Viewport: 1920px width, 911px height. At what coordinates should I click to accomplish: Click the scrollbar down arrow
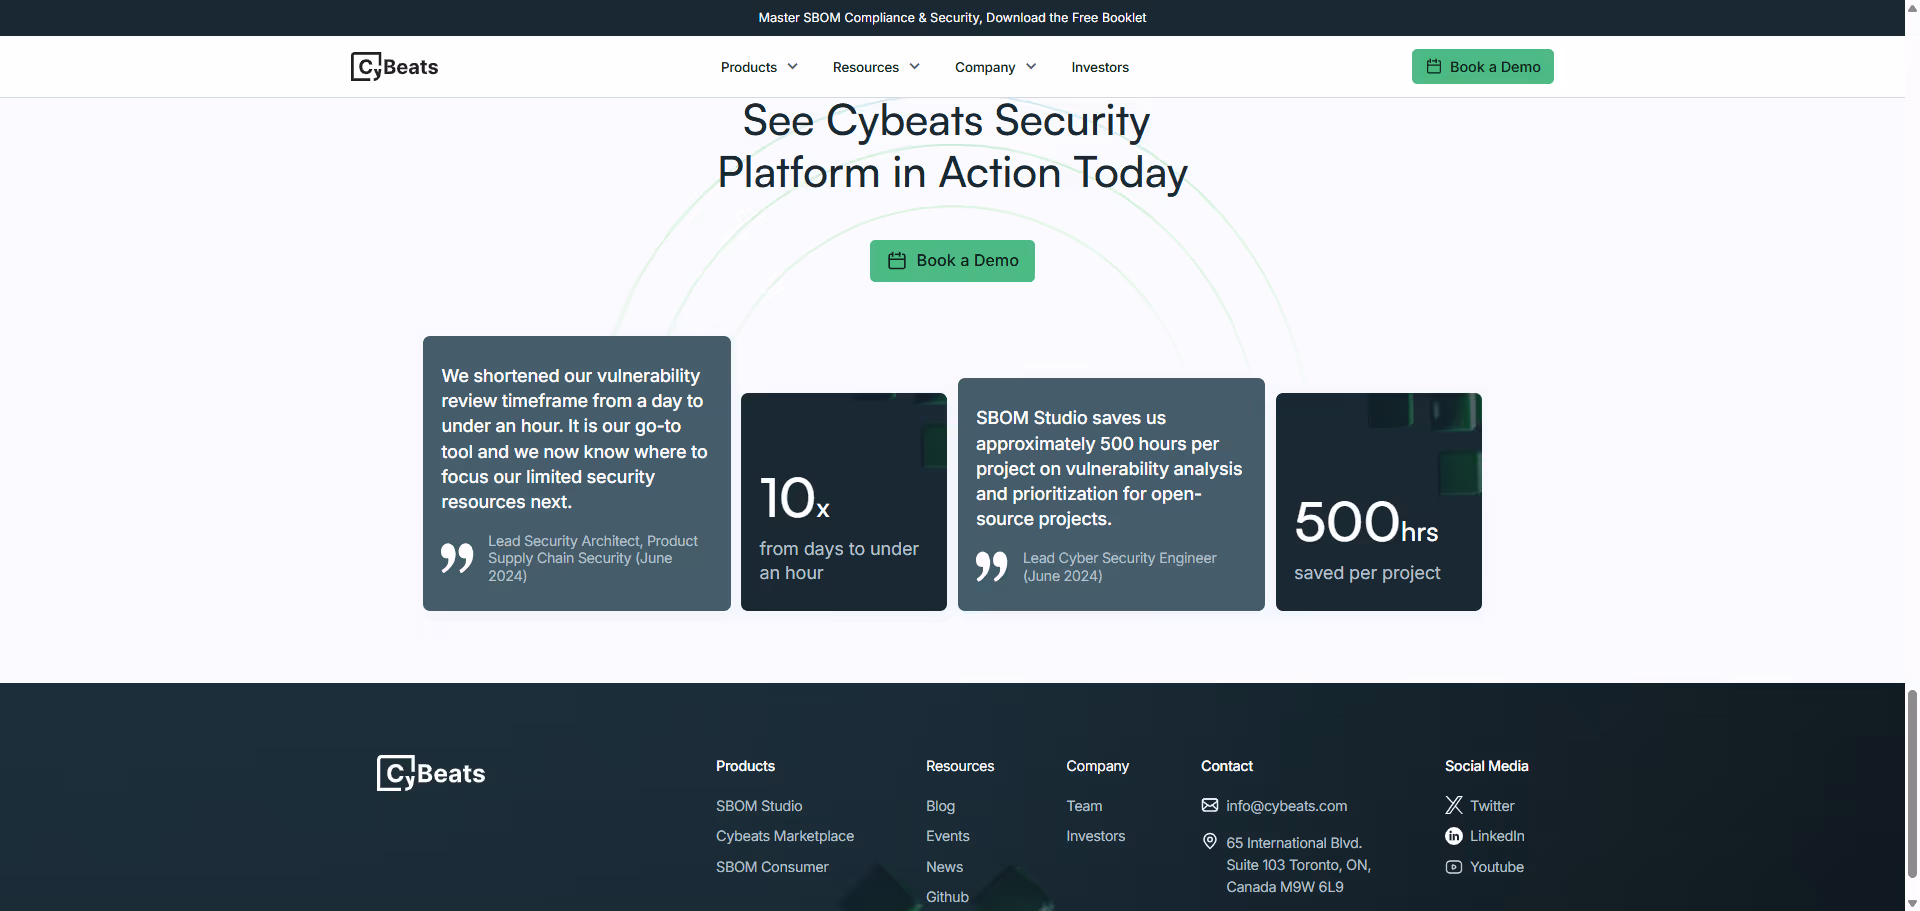pyautogui.click(x=1912, y=904)
